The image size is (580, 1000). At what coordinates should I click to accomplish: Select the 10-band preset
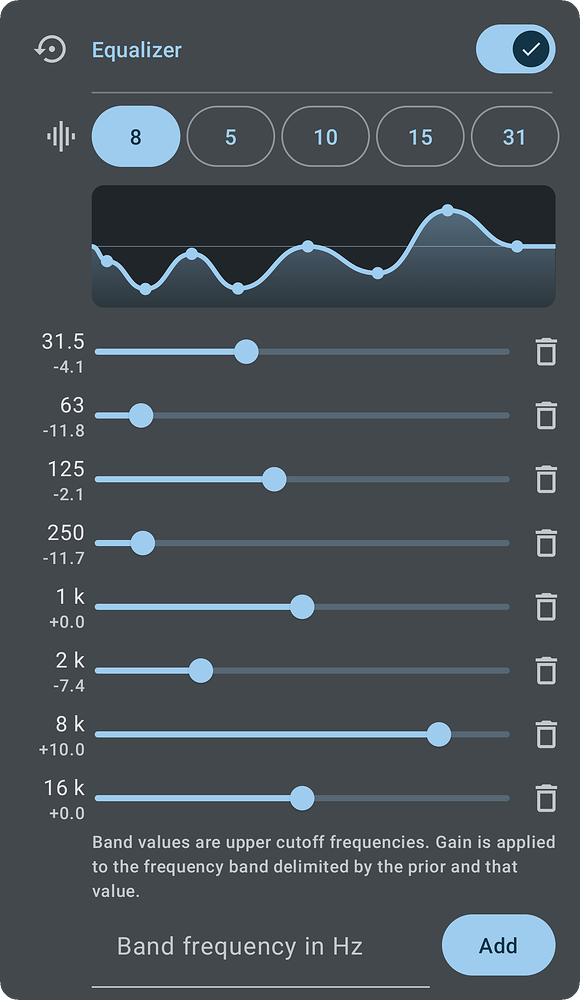point(325,137)
